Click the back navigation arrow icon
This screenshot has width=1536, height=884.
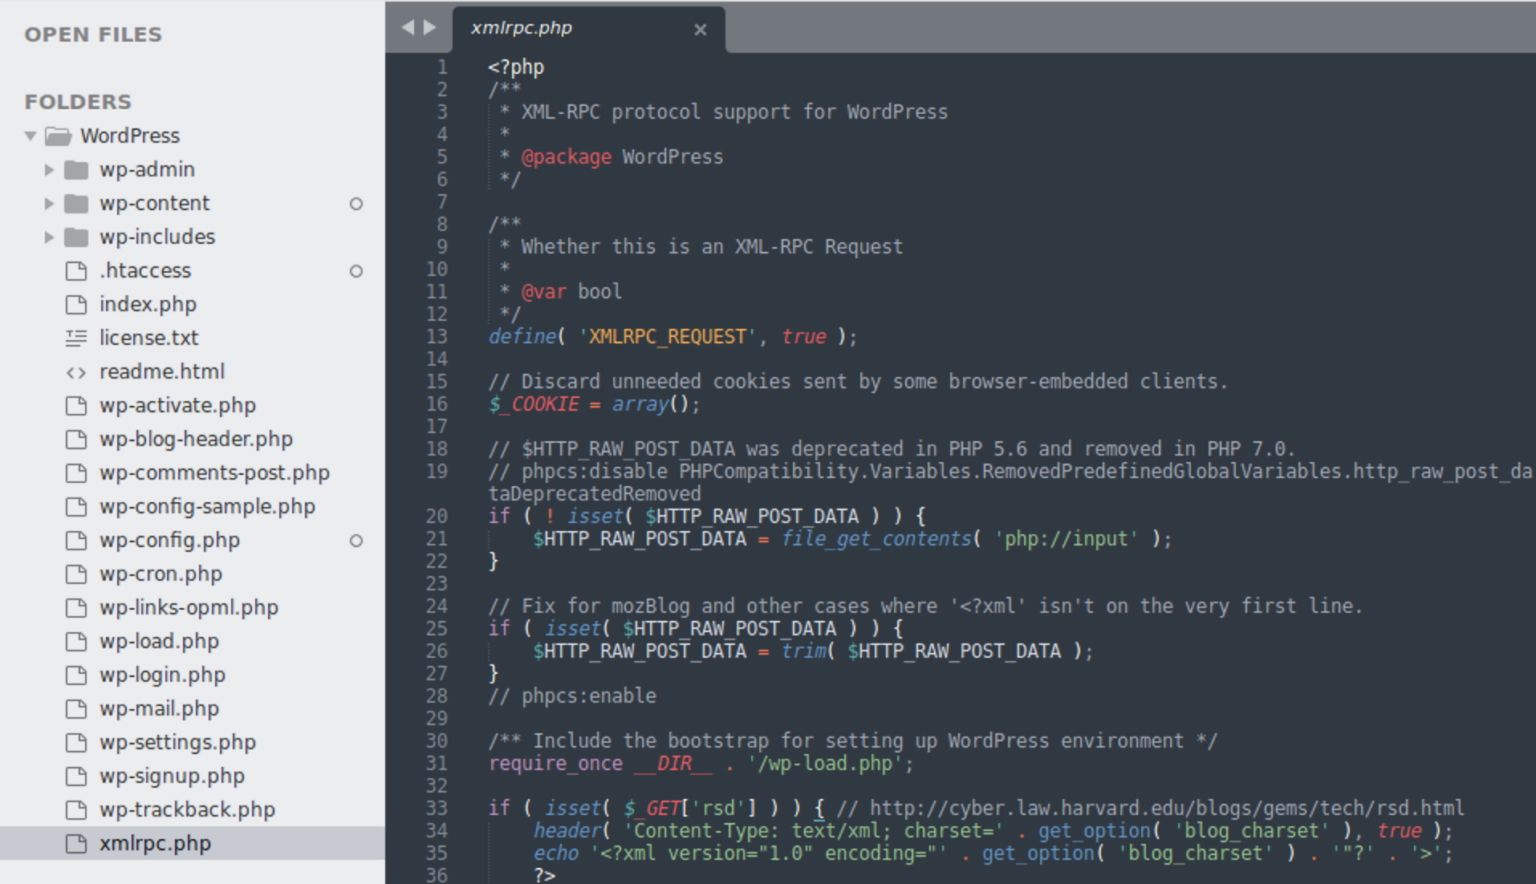tap(409, 27)
